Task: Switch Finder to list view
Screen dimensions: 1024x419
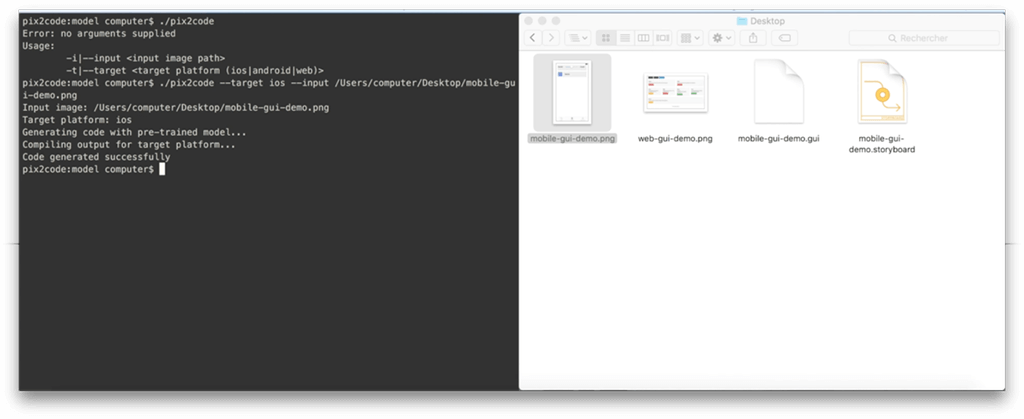Action: (x=624, y=38)
